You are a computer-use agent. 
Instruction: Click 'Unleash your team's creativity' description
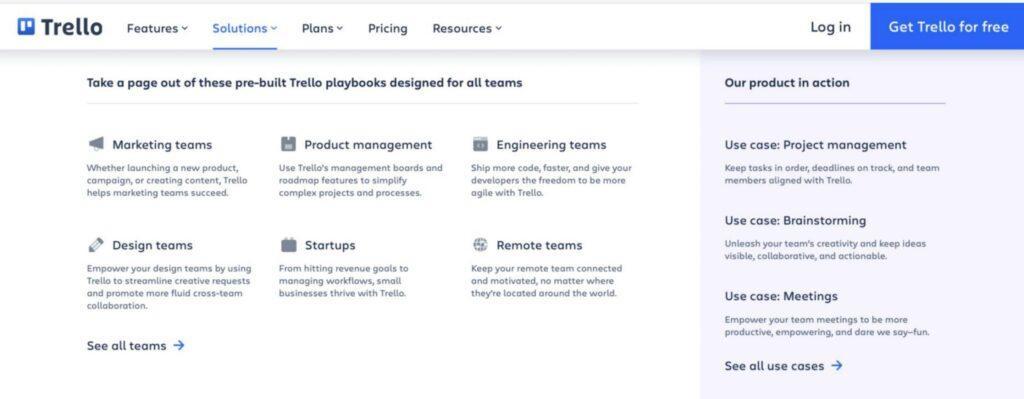coord(825,249)
